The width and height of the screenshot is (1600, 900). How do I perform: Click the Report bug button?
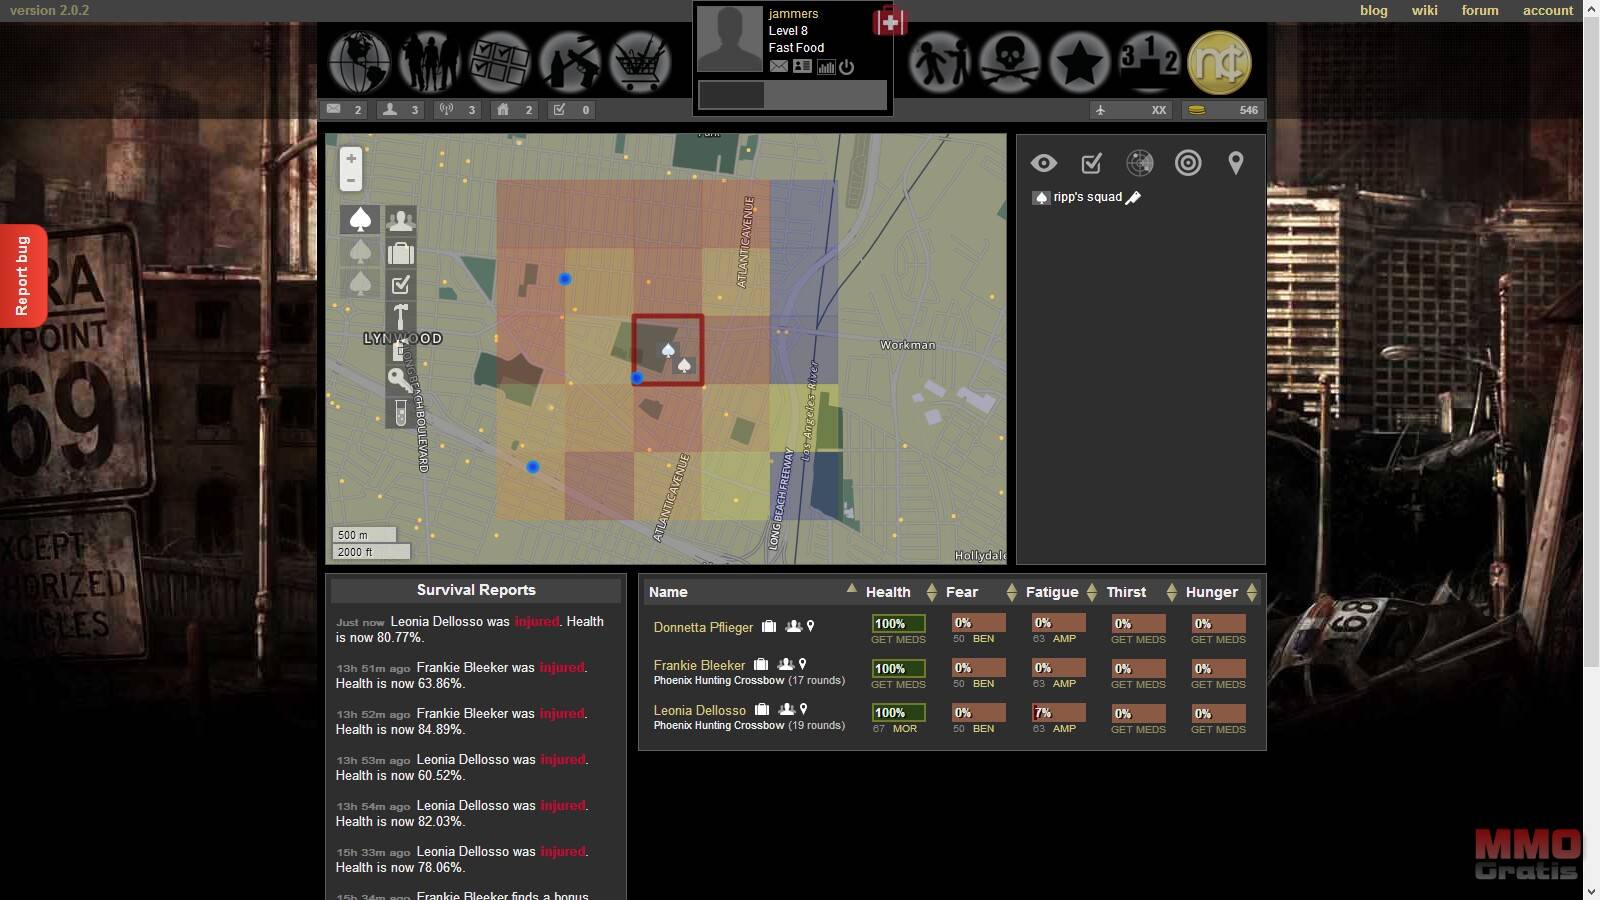[x=22, y=276]
